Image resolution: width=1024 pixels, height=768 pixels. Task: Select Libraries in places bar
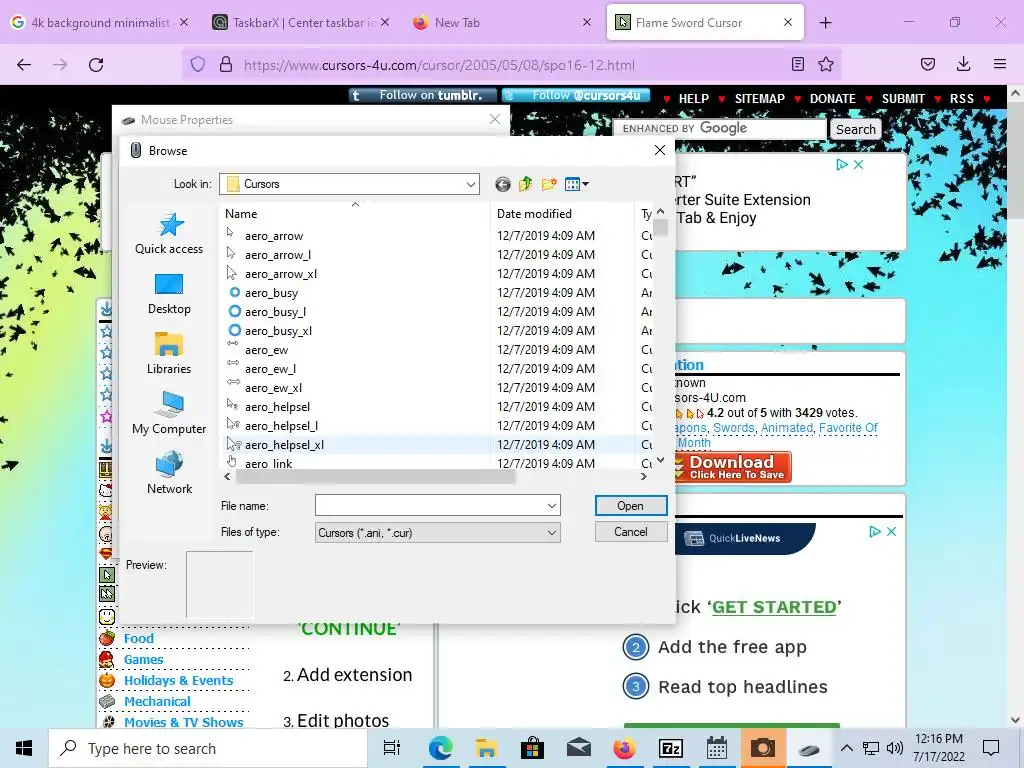point(169,354)
